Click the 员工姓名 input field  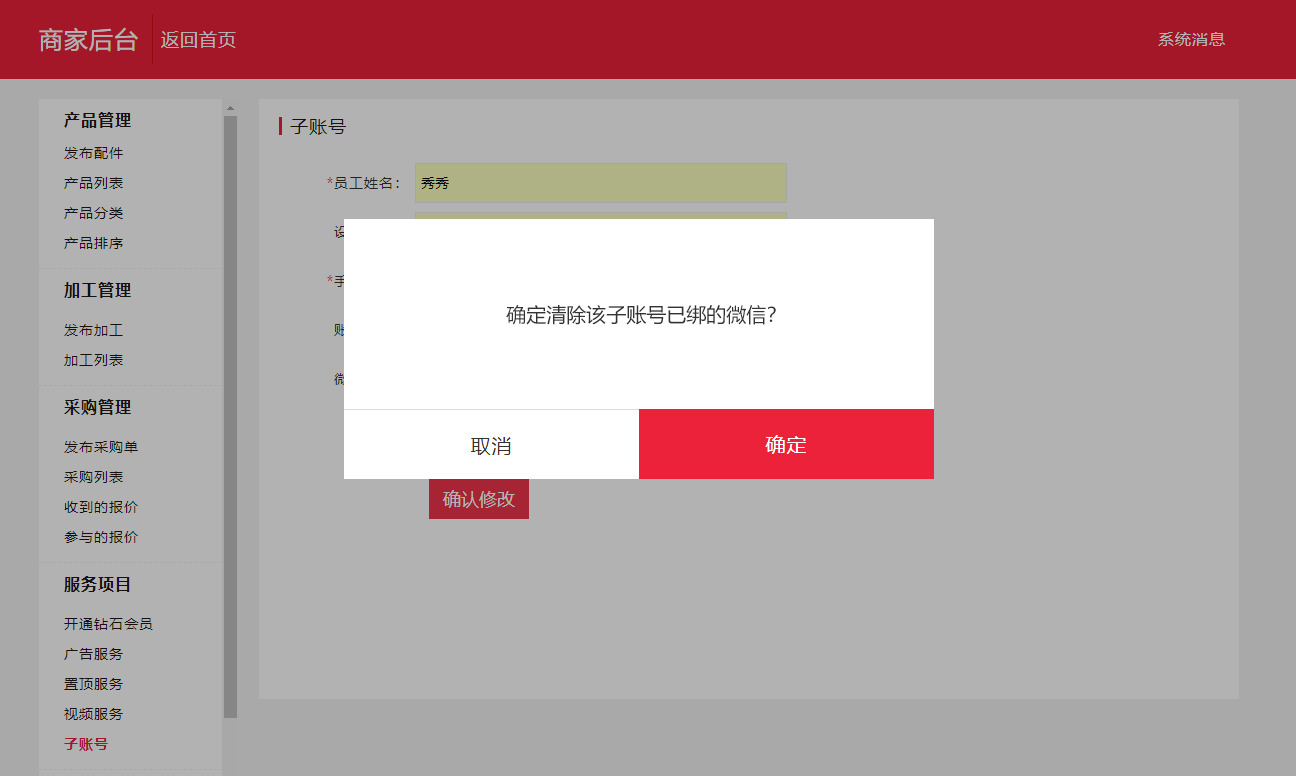601,183
